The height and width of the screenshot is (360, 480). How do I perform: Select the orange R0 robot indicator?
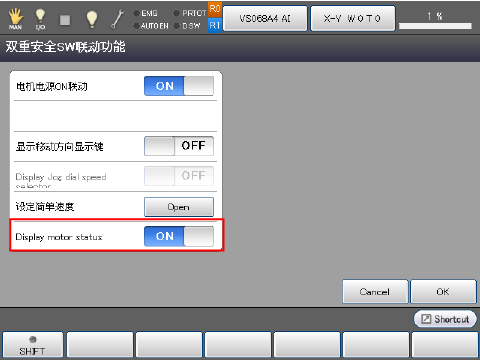tap(215, 9)
